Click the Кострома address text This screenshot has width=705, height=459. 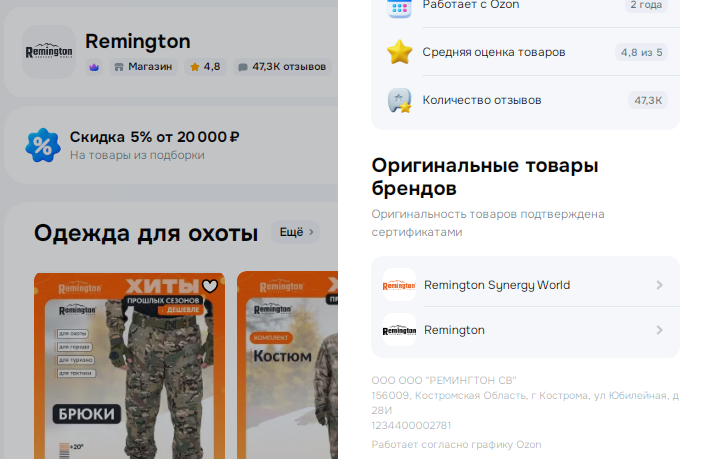click(525, 403)
